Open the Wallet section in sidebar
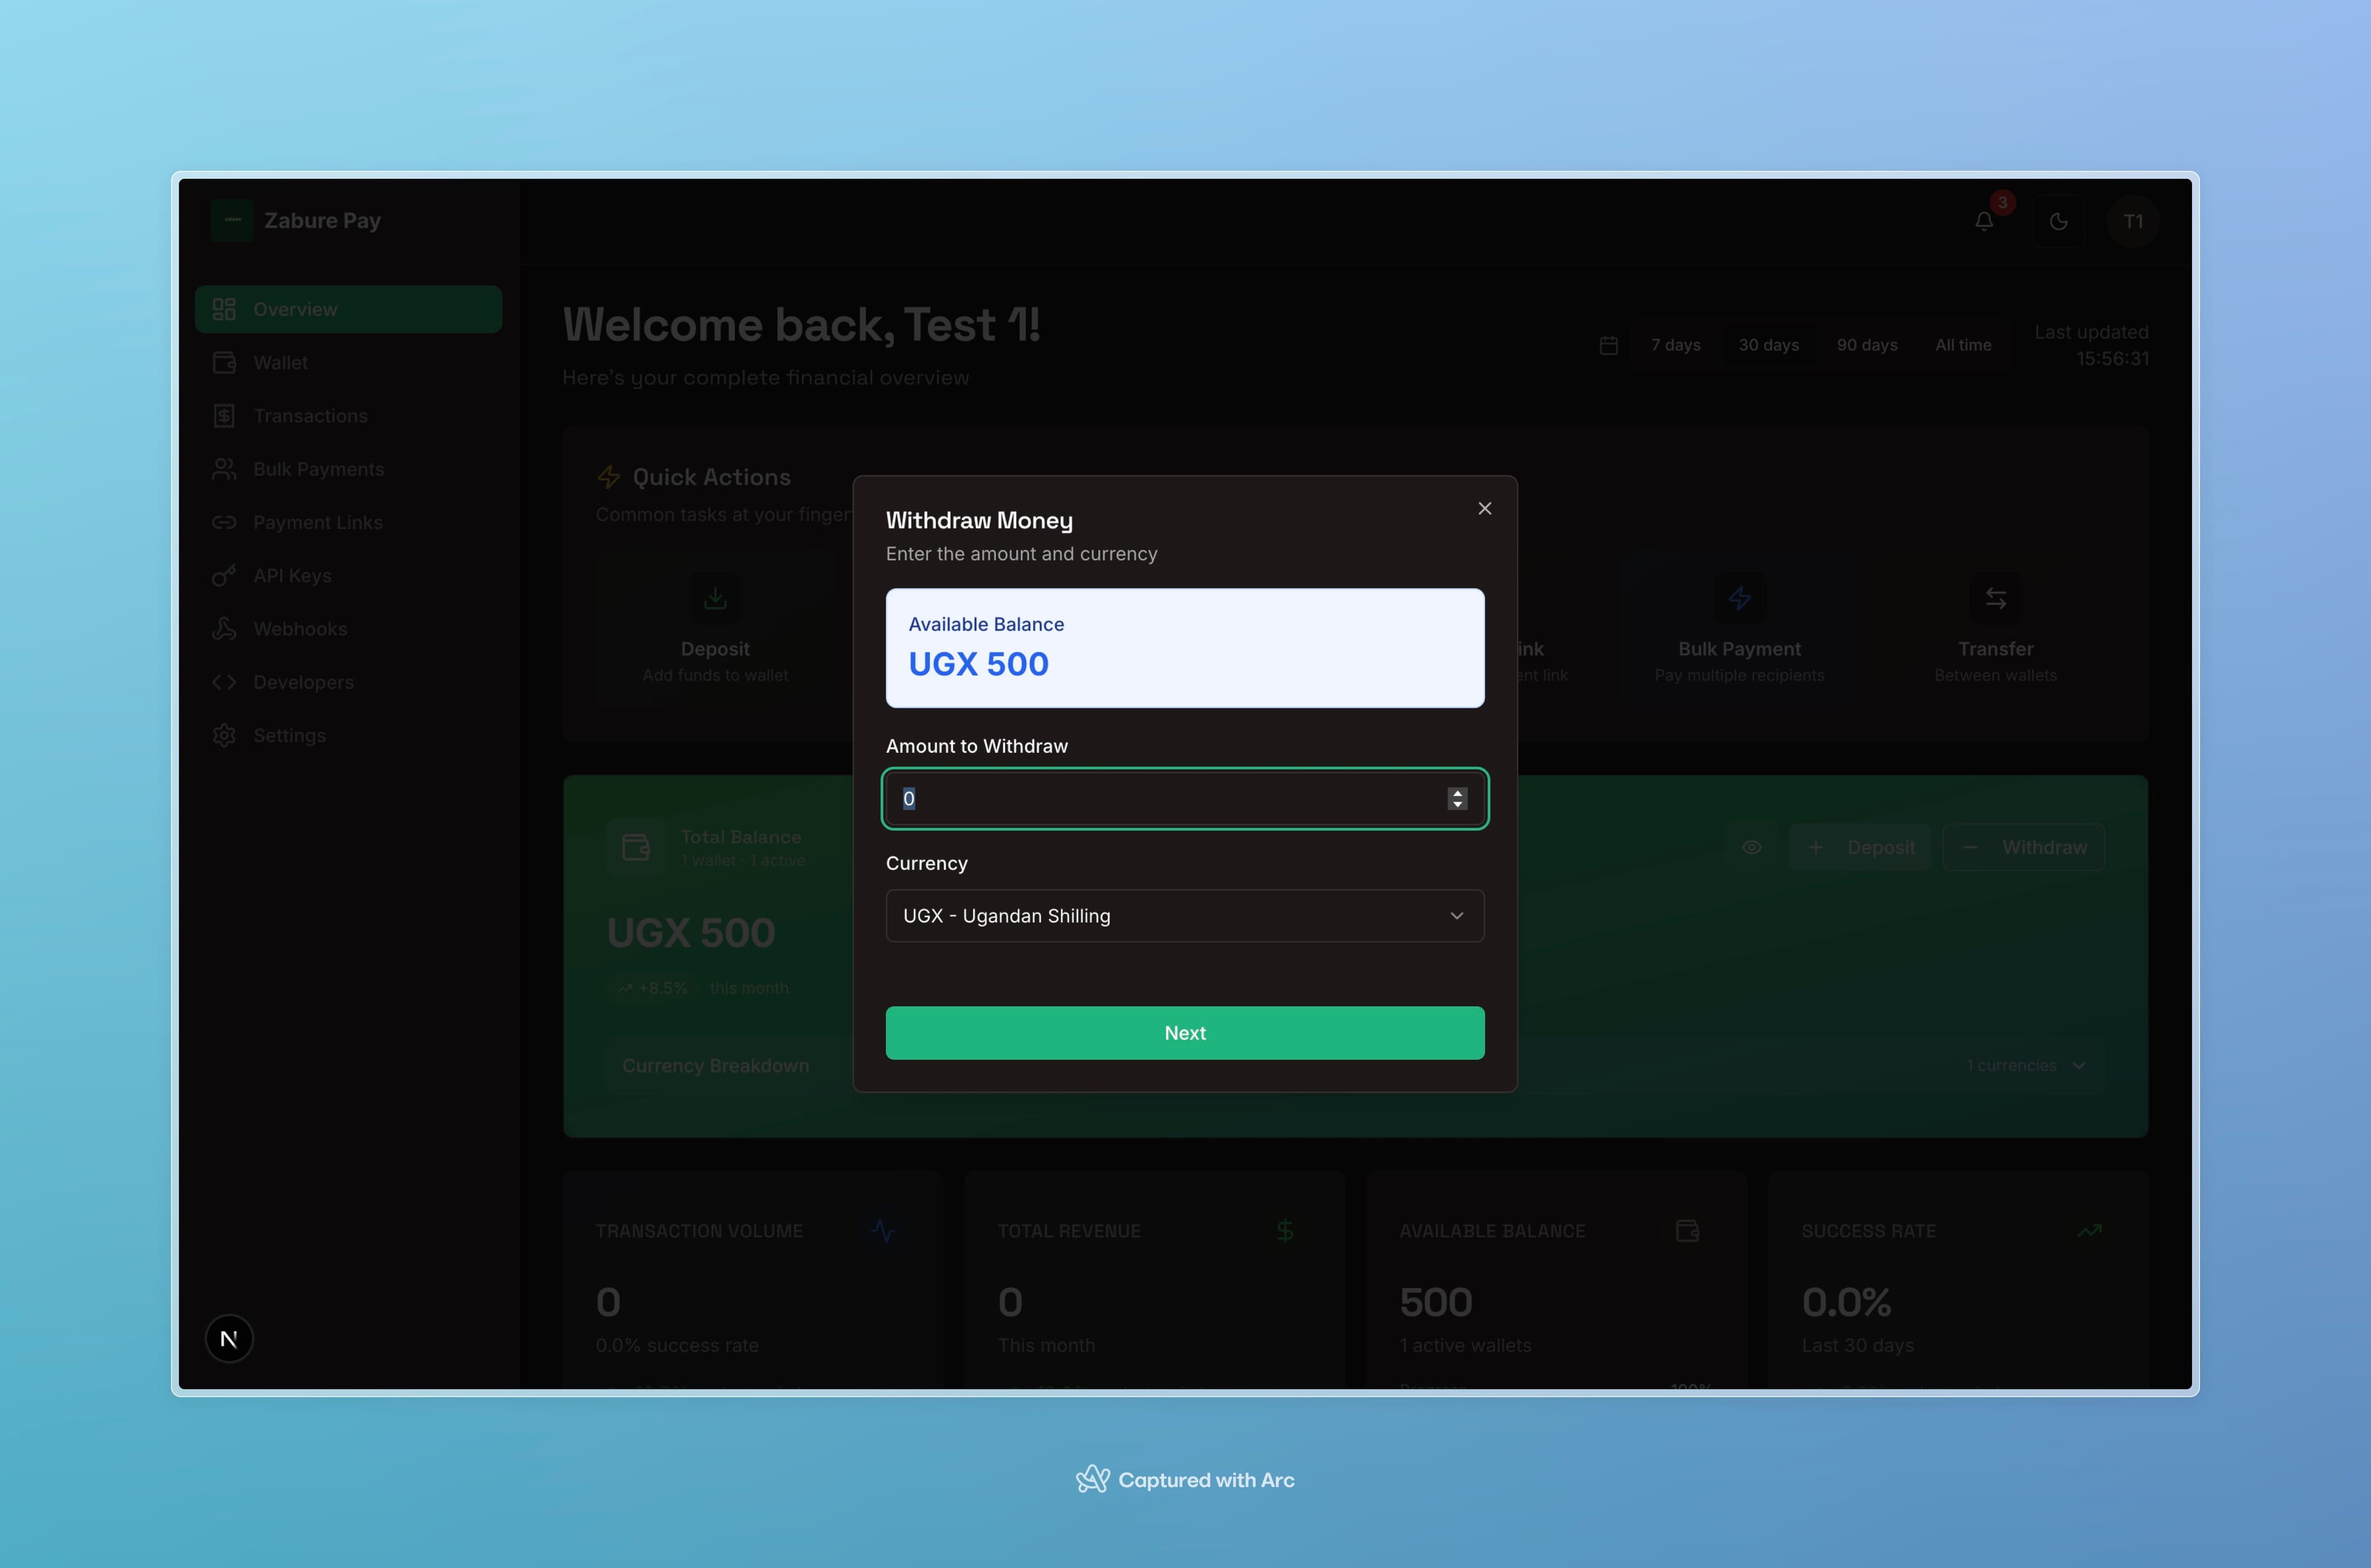 point(280,362)
